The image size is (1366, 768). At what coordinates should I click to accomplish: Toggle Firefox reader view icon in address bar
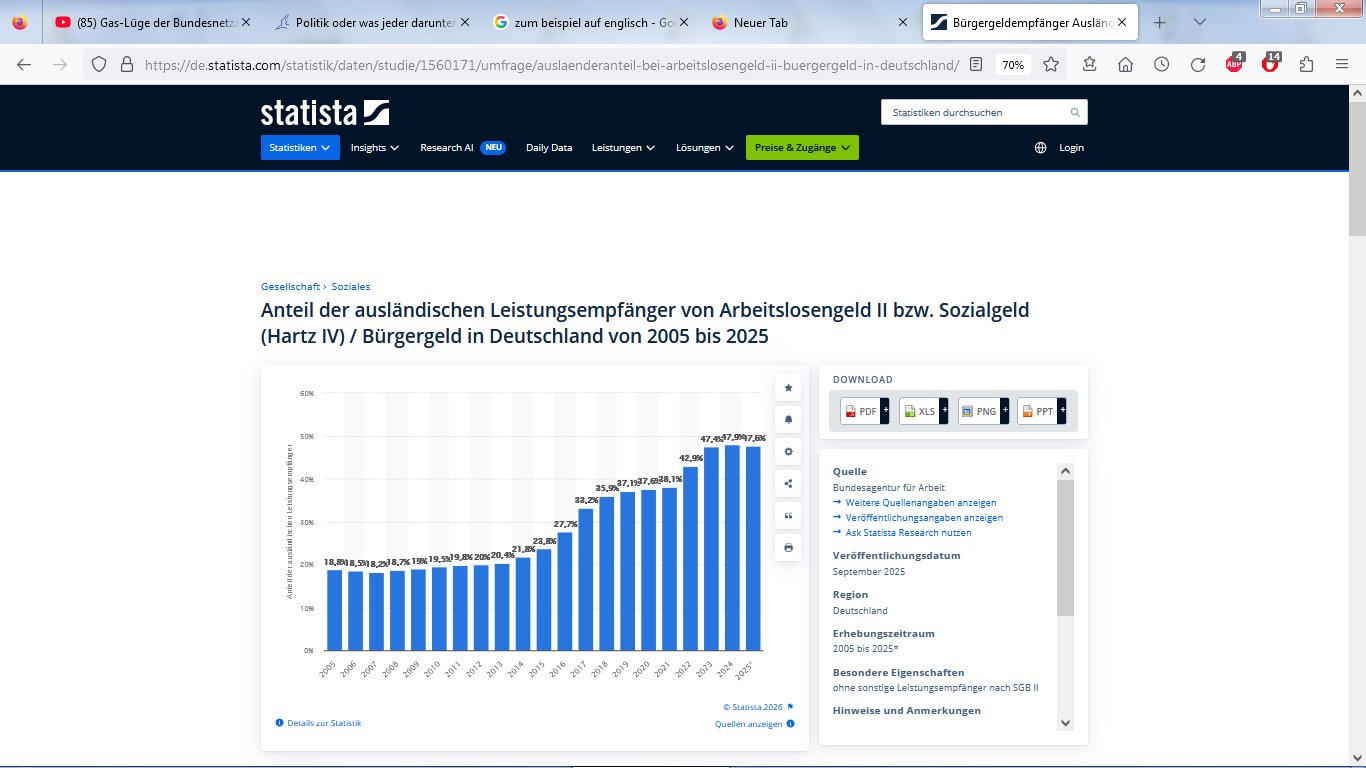tap(976, 64)
